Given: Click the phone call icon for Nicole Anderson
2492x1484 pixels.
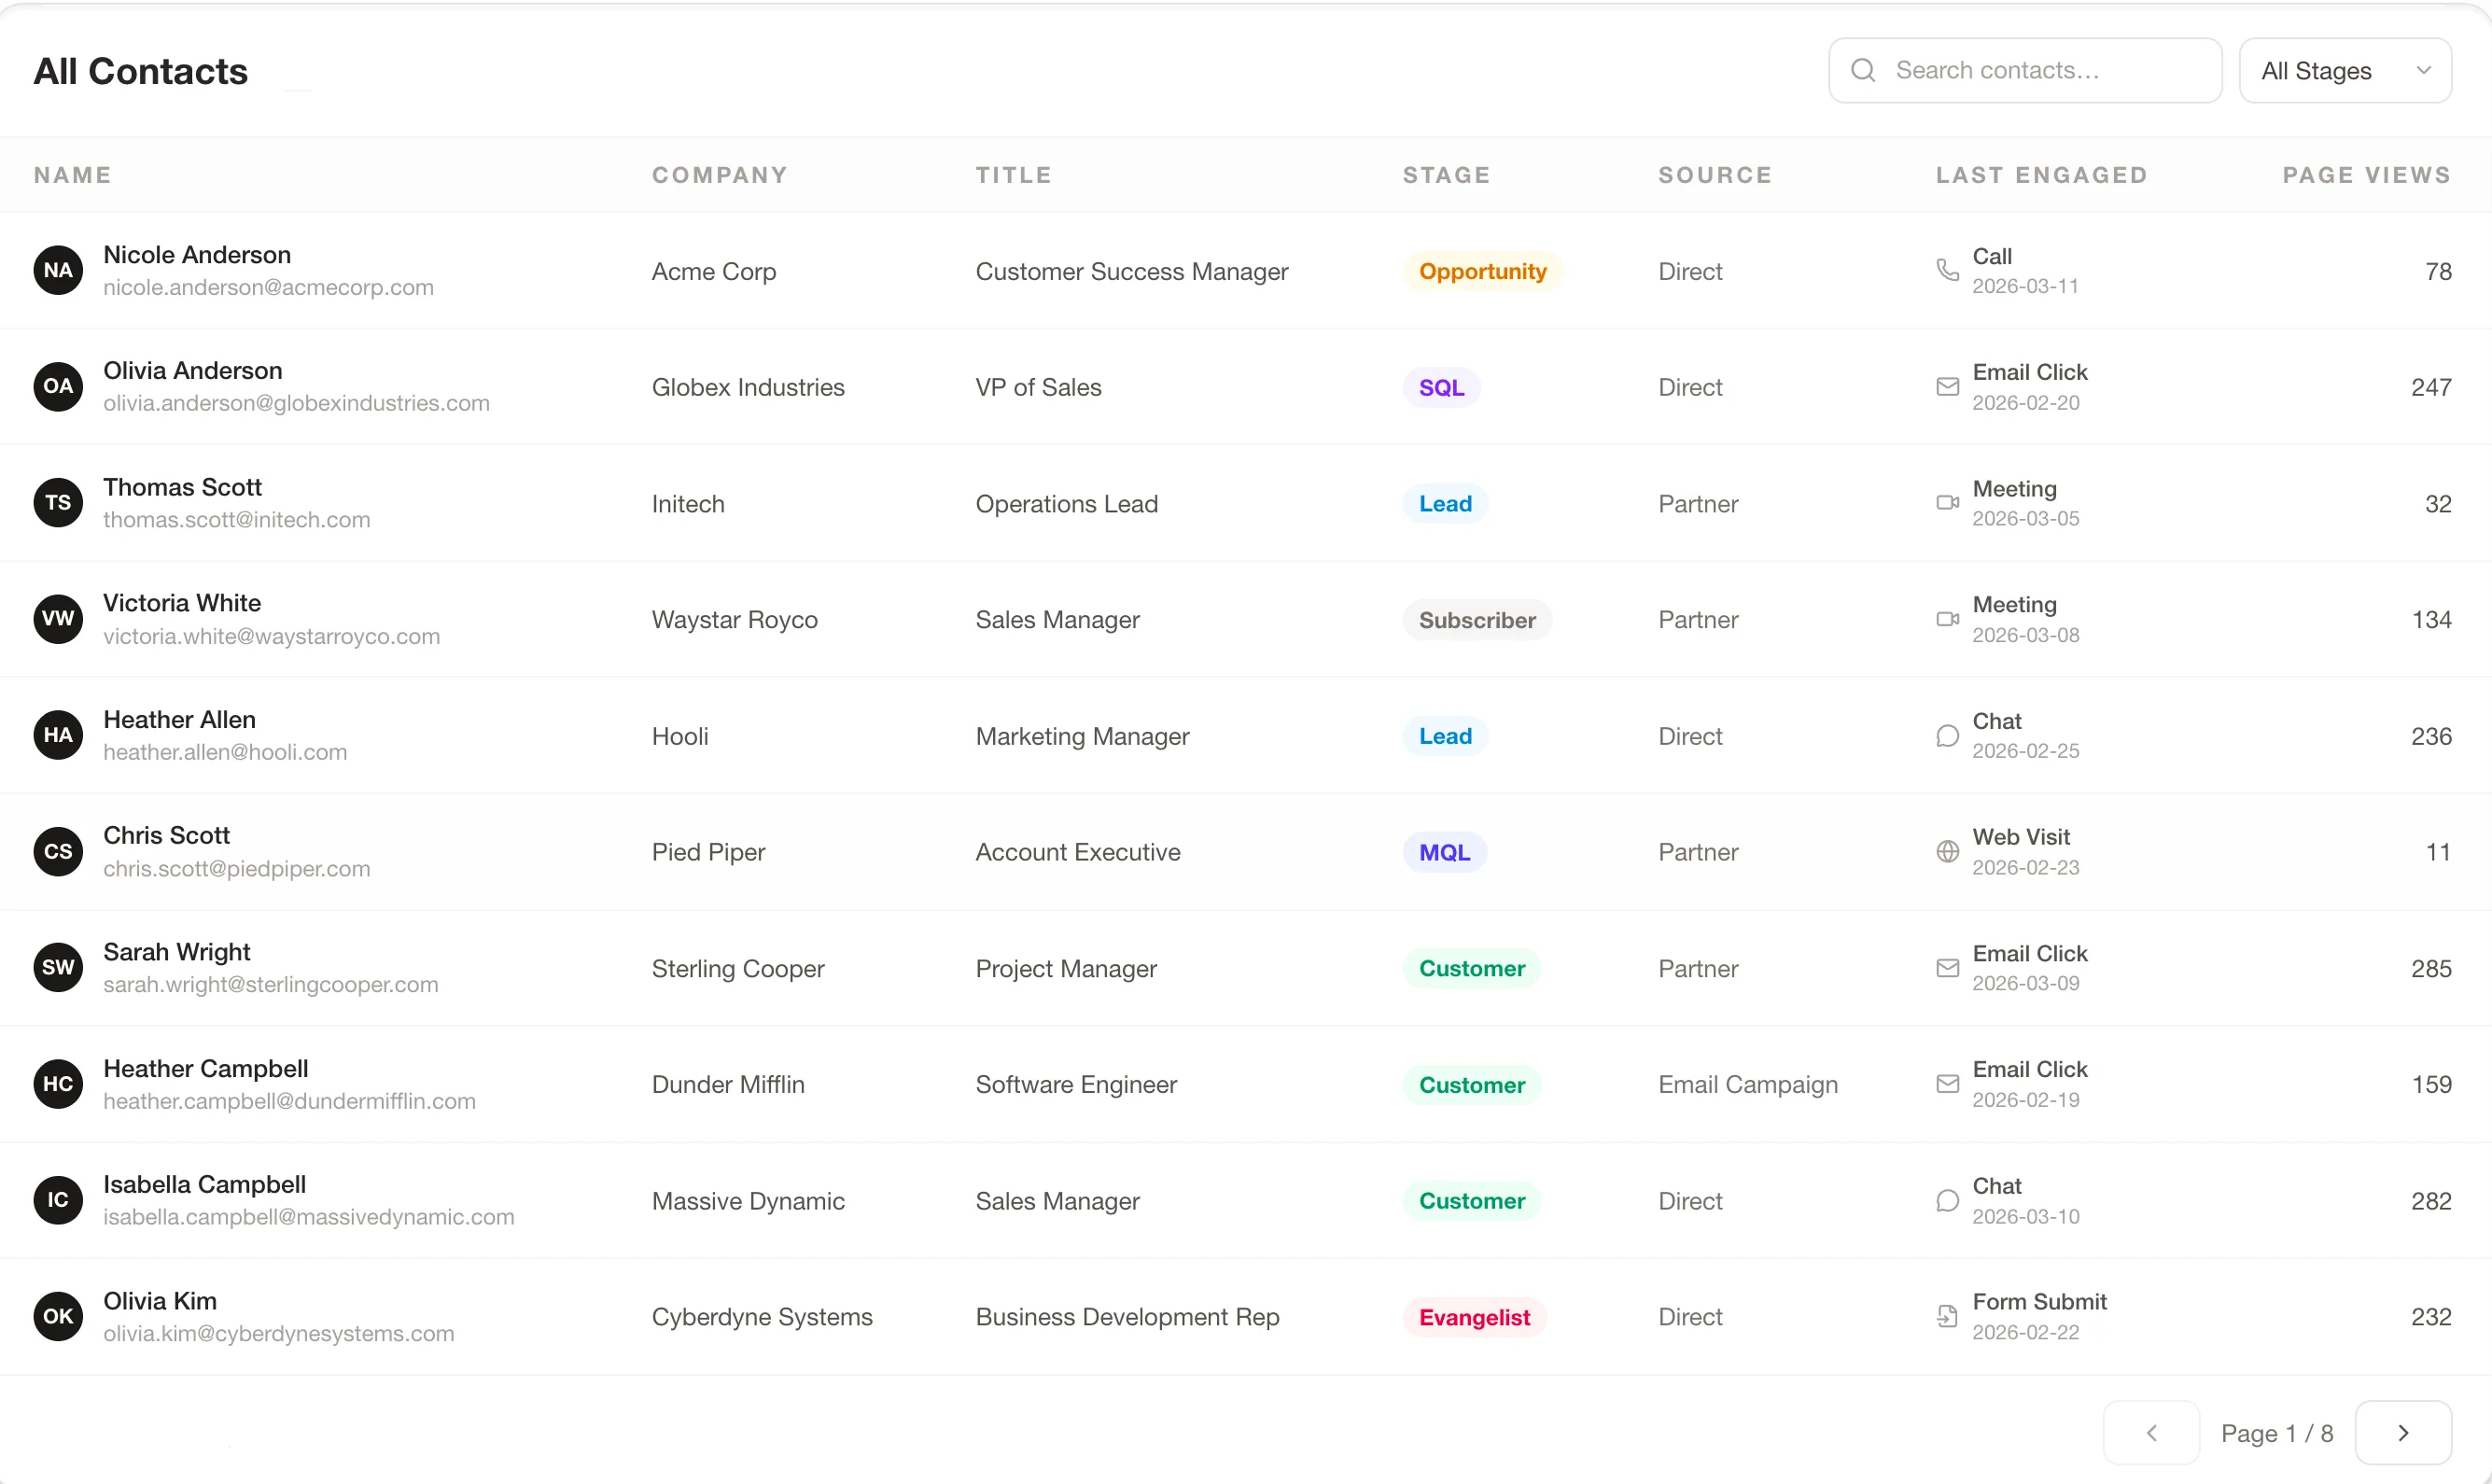Looking at the screenshot, I should 1947,270.
